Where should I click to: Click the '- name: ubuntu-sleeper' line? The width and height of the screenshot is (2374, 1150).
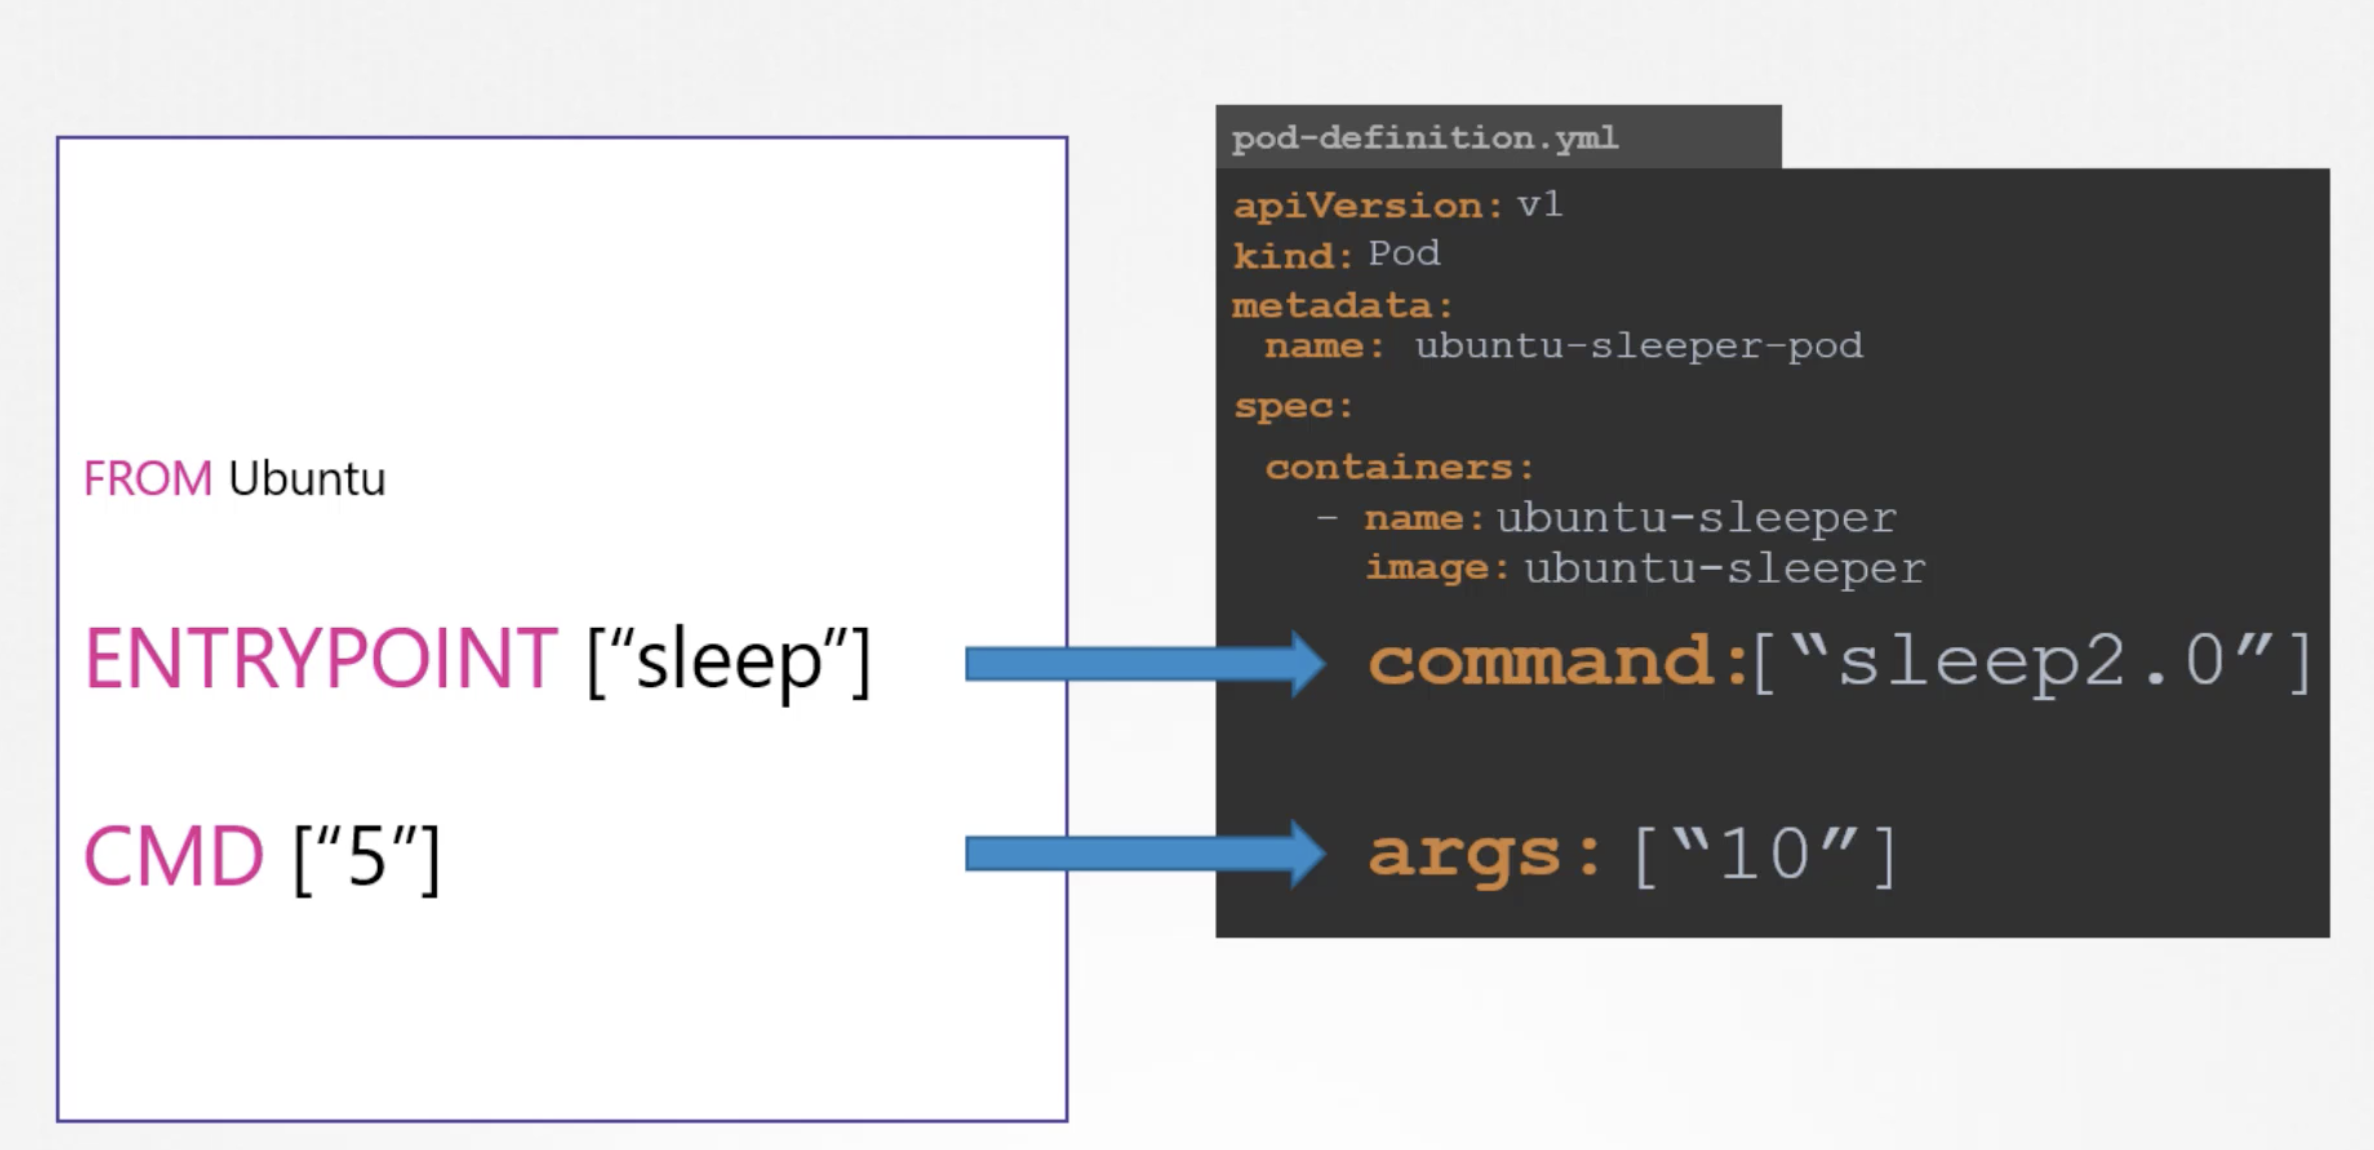[x=1606, y=518]
